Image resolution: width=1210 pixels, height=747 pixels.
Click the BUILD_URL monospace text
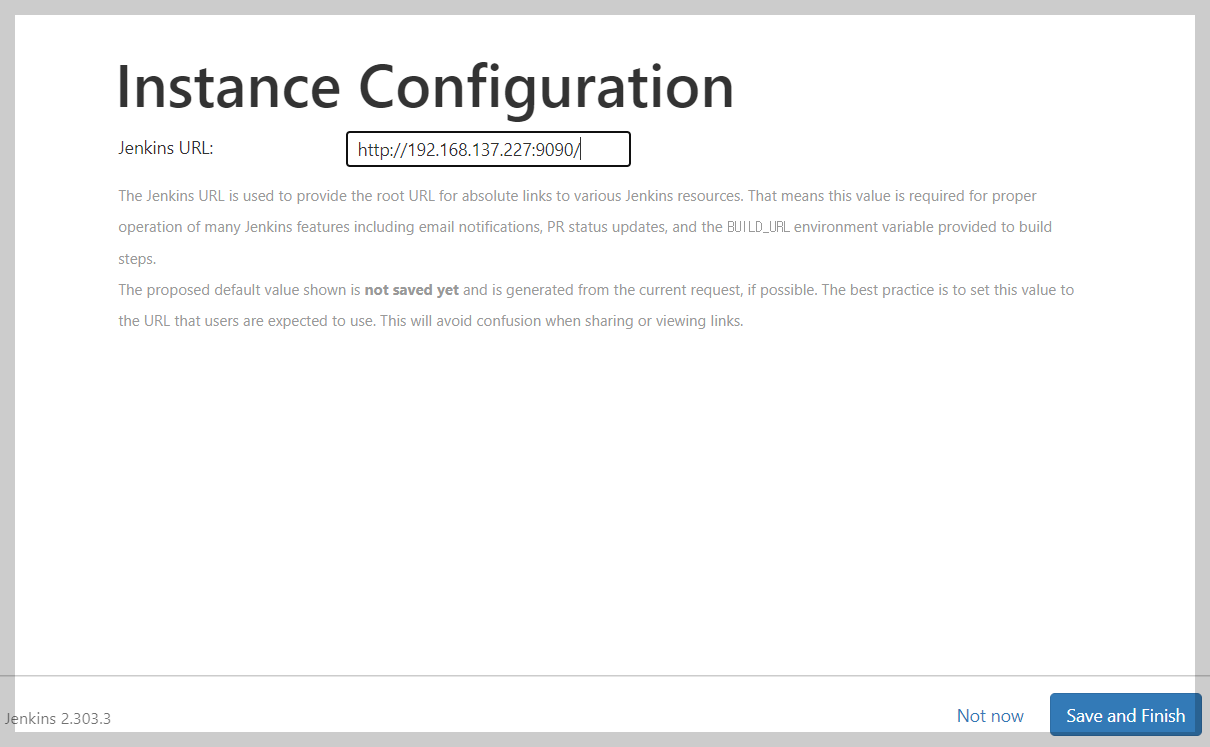click(x=758, y=227)
